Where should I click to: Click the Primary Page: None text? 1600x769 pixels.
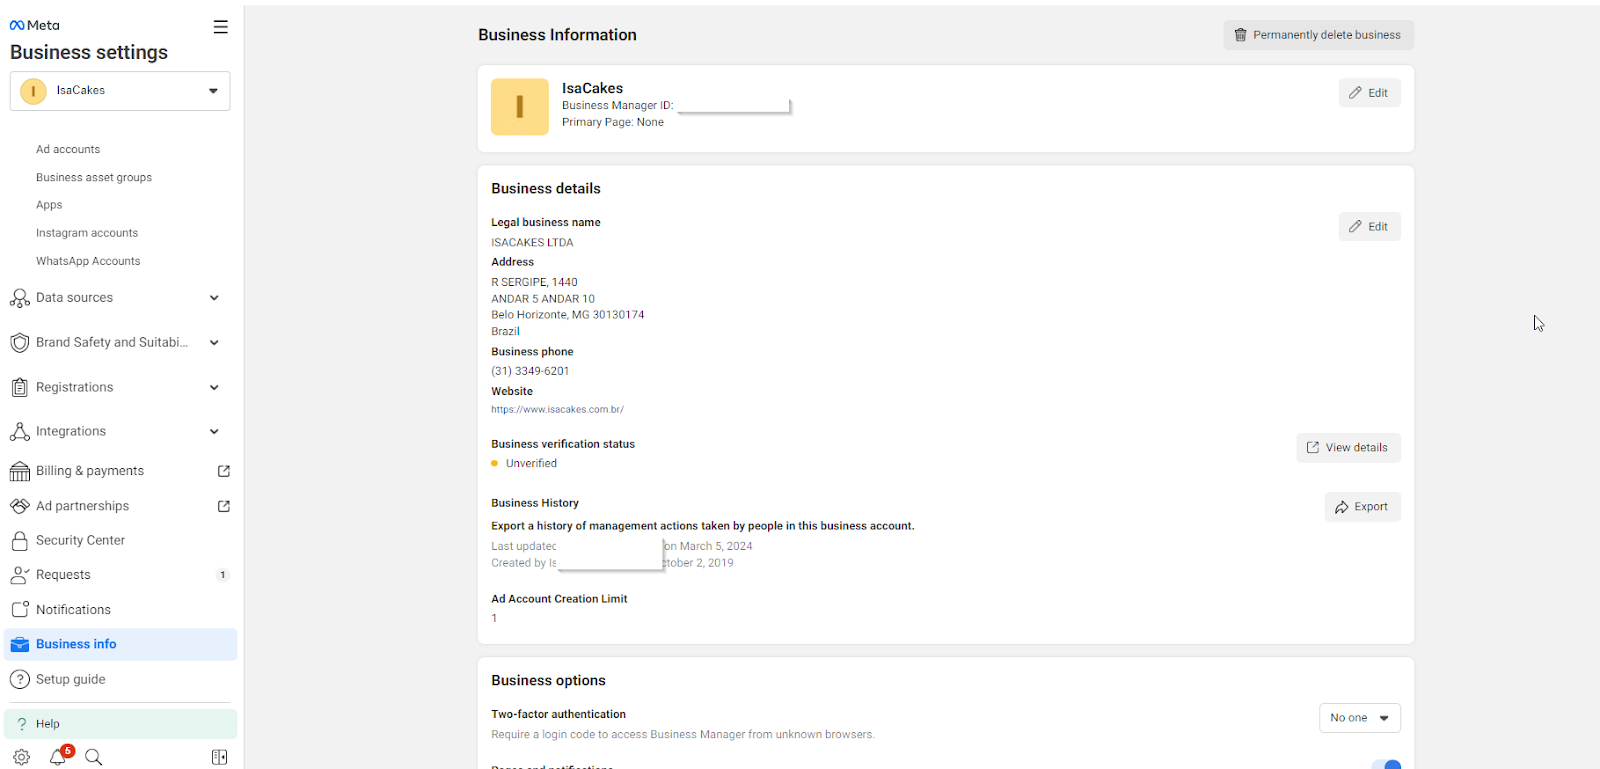tap(612, 123)
